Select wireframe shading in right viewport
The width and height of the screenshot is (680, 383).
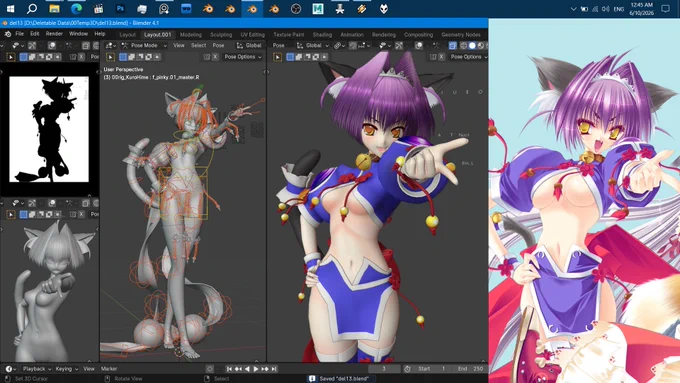pos(464,45)
